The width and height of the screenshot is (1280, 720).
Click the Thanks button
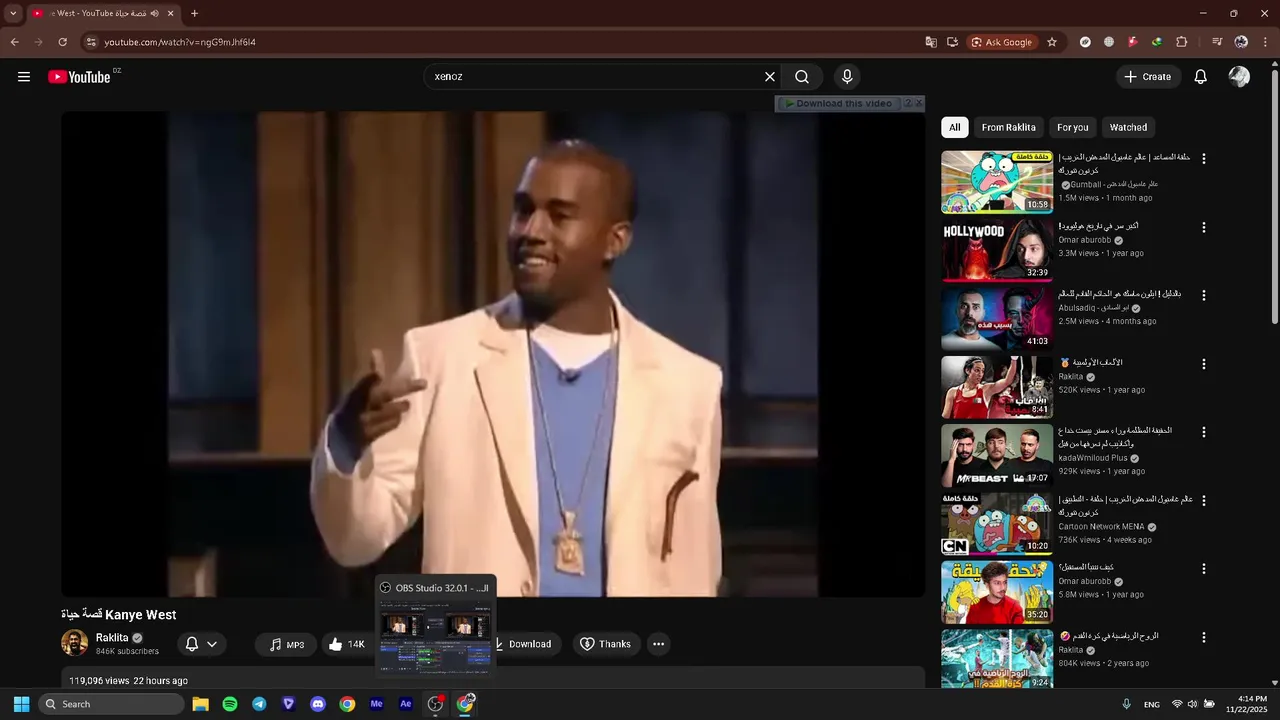tap(606, 644)
